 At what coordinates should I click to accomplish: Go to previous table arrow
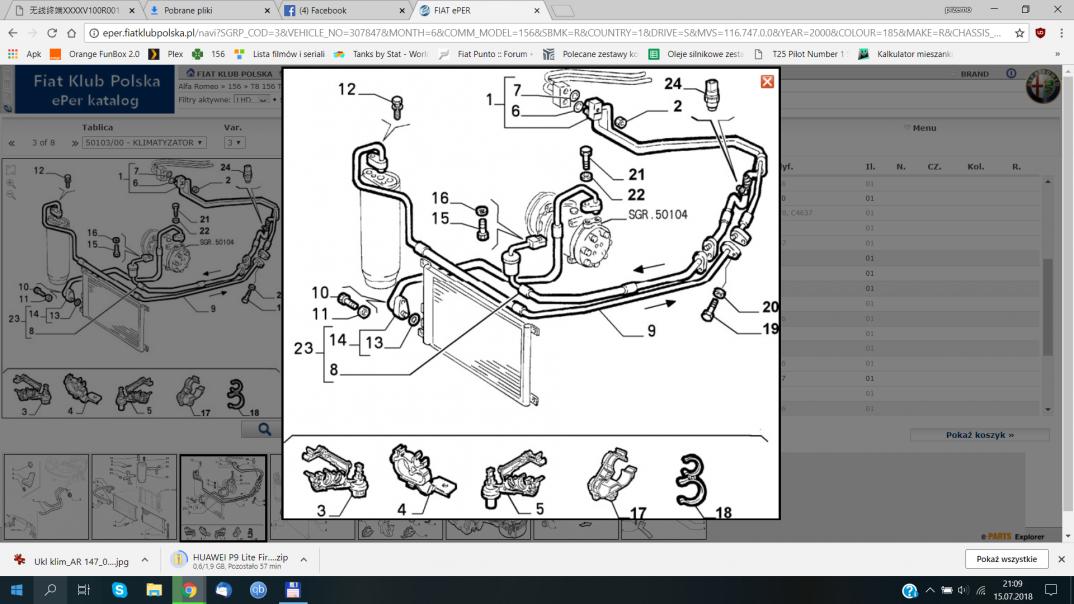12,142
